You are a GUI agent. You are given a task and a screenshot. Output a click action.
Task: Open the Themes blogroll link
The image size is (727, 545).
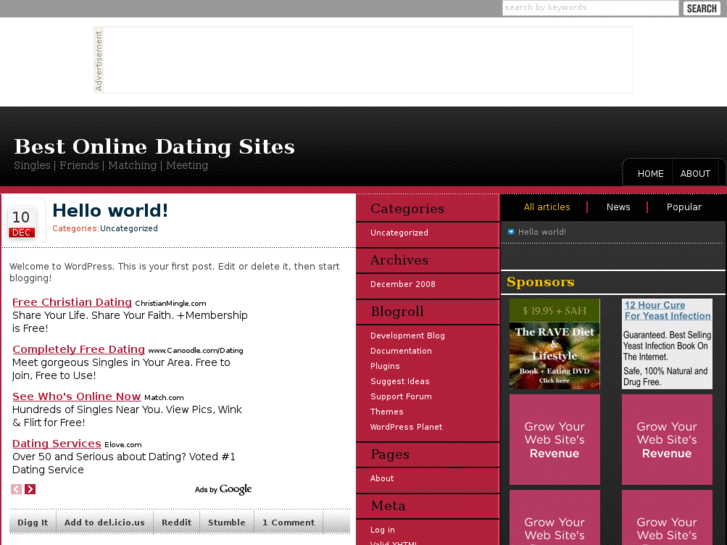387,412
